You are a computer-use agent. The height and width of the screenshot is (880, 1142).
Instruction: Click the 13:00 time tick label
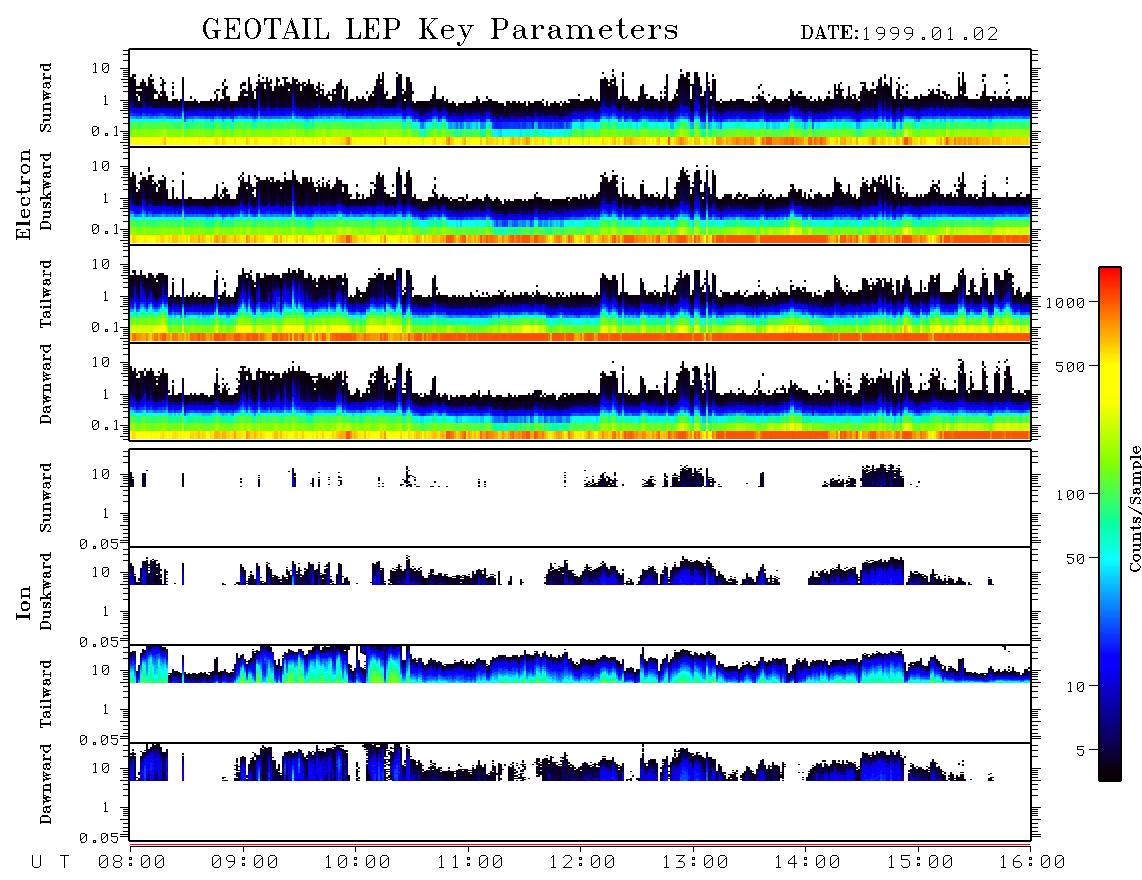coord(695,862)
